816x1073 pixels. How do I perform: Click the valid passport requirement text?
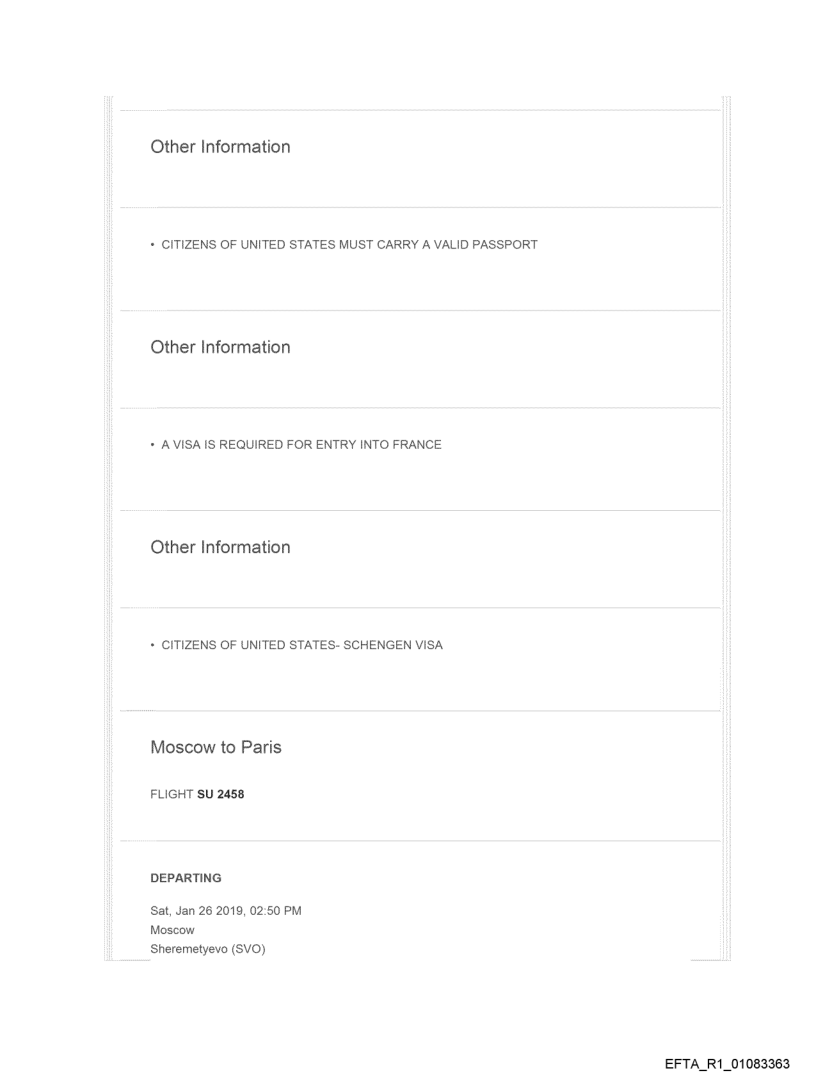coord(349,245)
